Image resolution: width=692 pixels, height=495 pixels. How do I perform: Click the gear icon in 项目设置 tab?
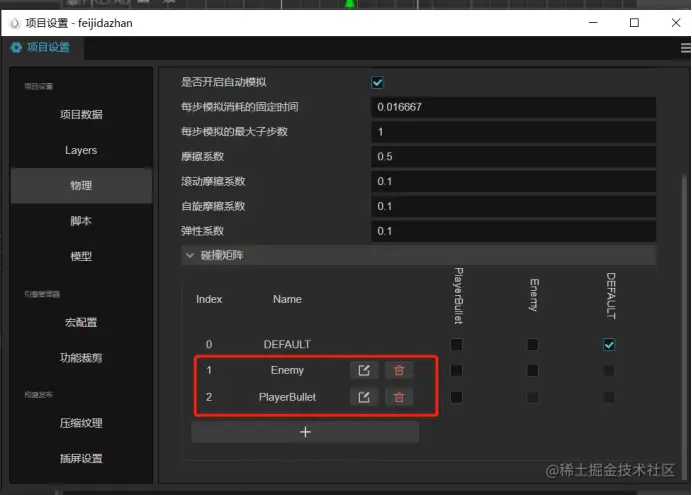[x=16, y=48]
